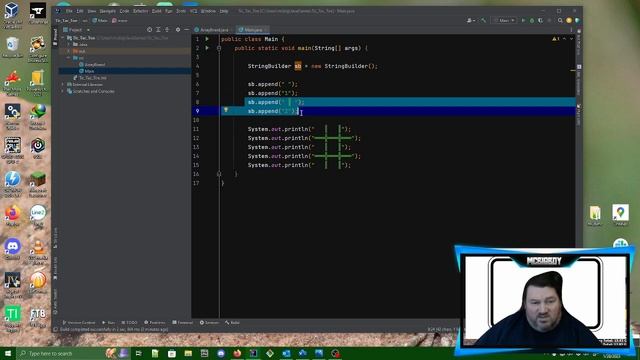Open the Tools menu
640x360 pixels.
(x=181, y=11)
